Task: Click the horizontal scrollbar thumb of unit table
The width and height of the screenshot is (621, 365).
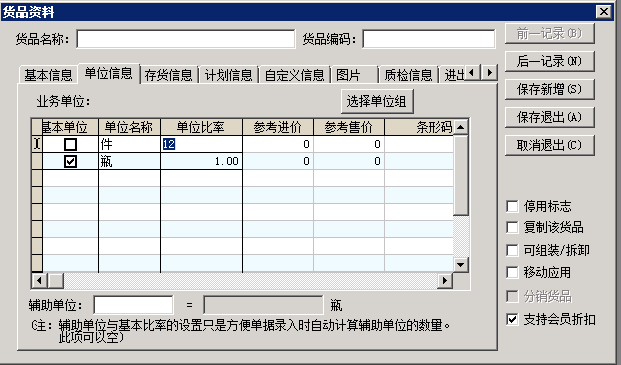Action: click(55, 281)
